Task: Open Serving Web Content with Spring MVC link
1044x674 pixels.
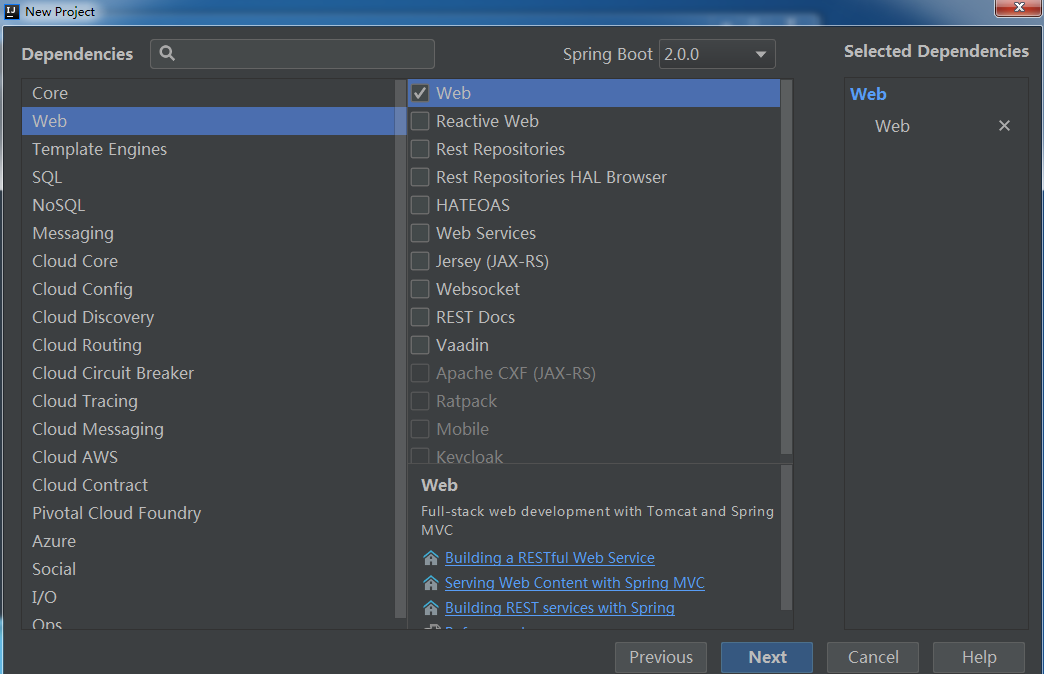Action: click(x=575, y=583)
